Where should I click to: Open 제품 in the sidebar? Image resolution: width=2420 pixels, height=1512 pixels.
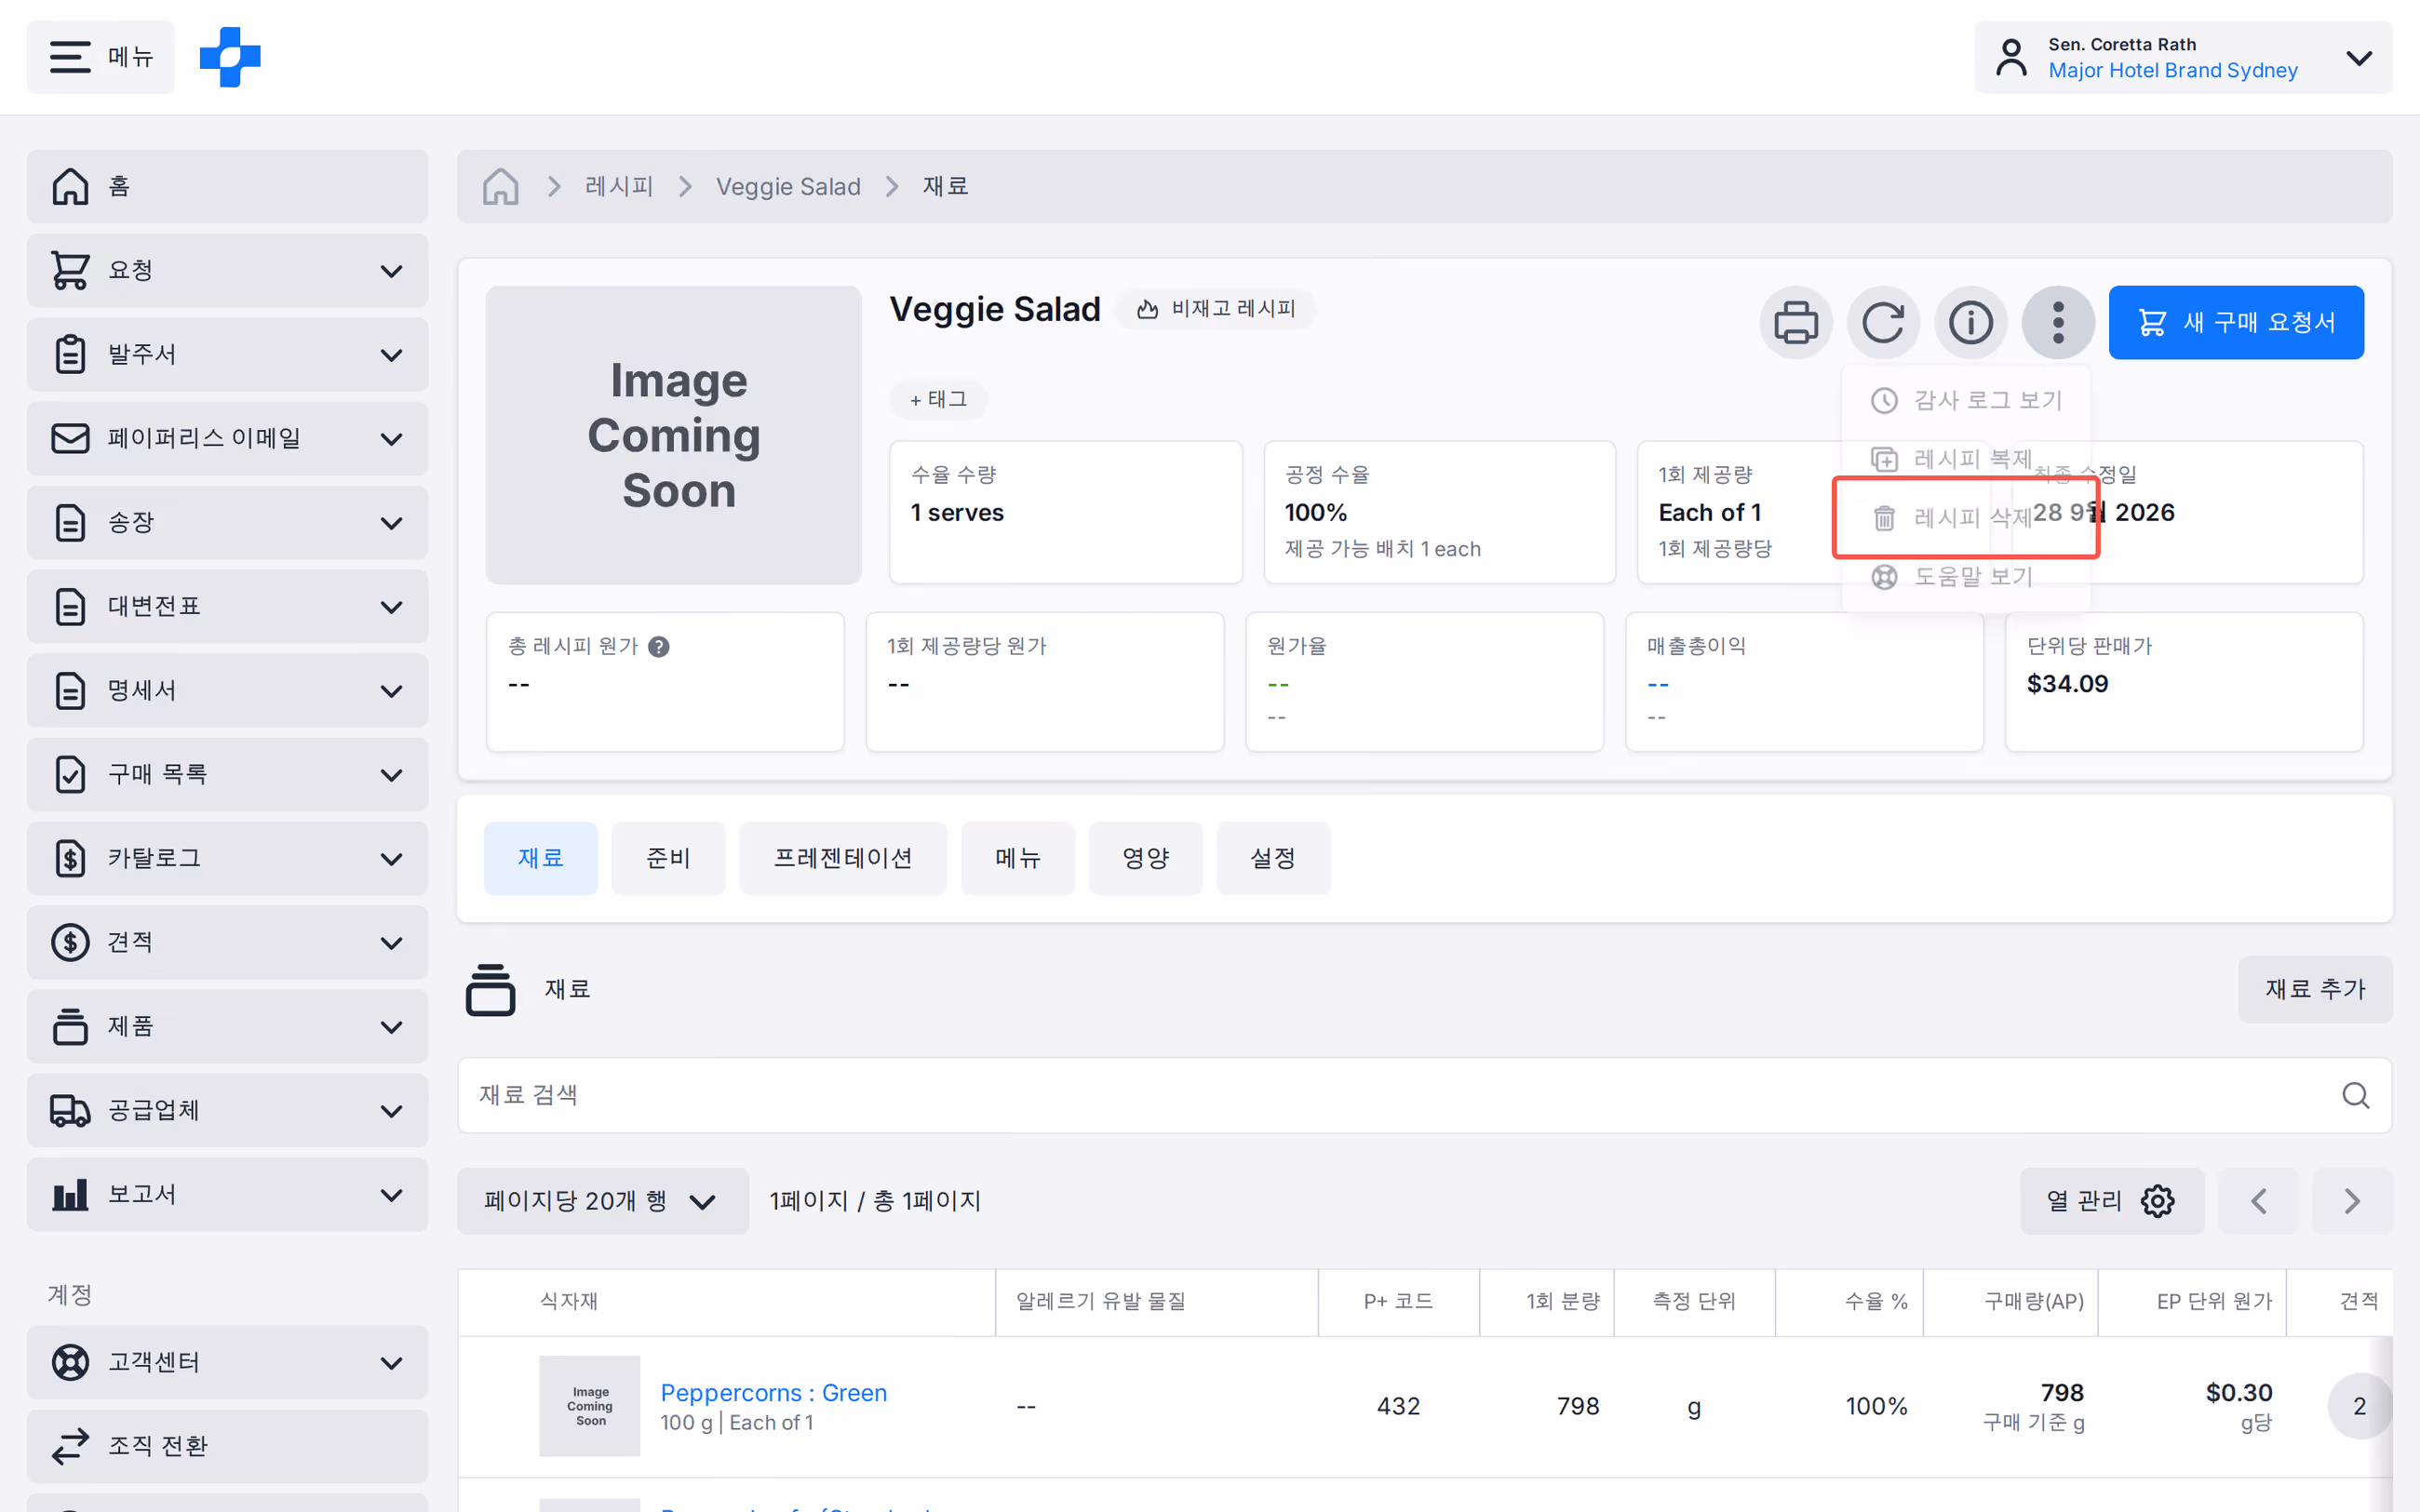(227, 1026)
